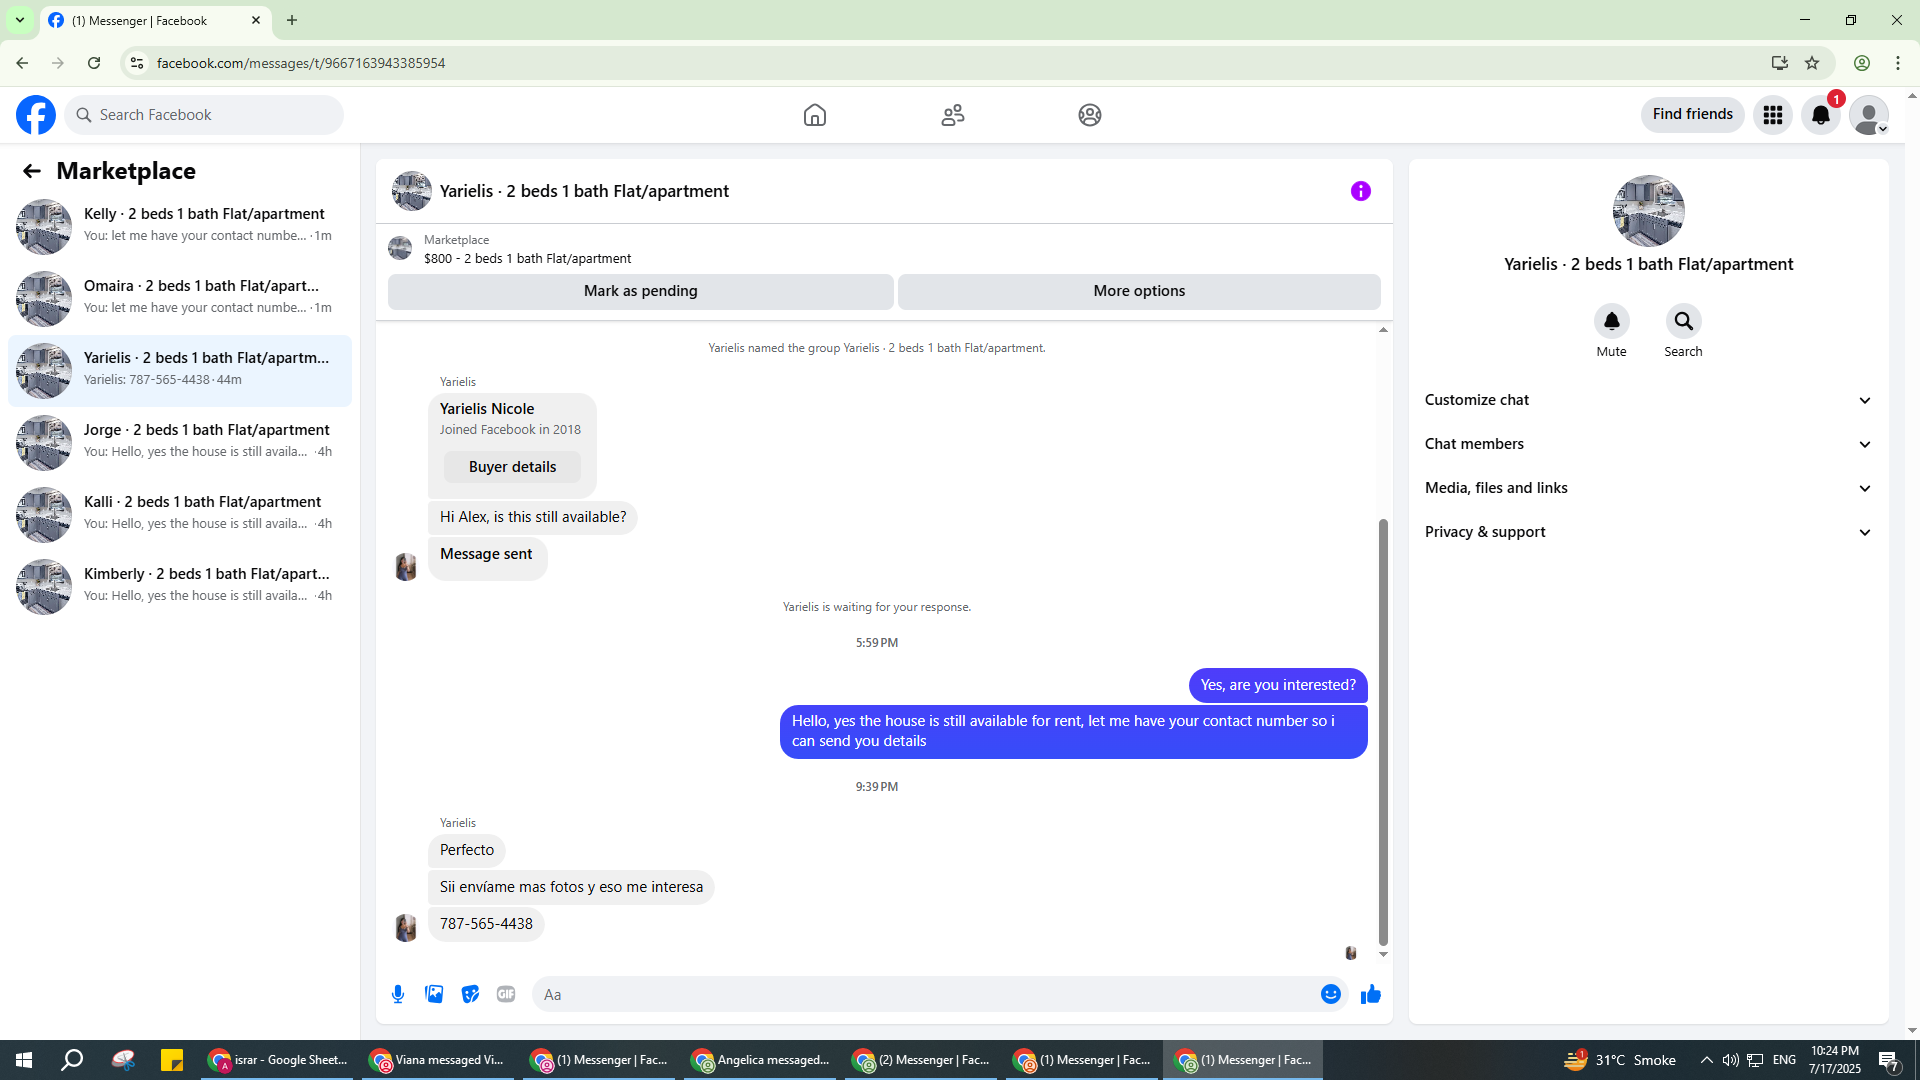View Buyer details for Yarielis Nicole
Image resolution: width=1920 pixels, height=1080 pixels.
click(512, 467)
